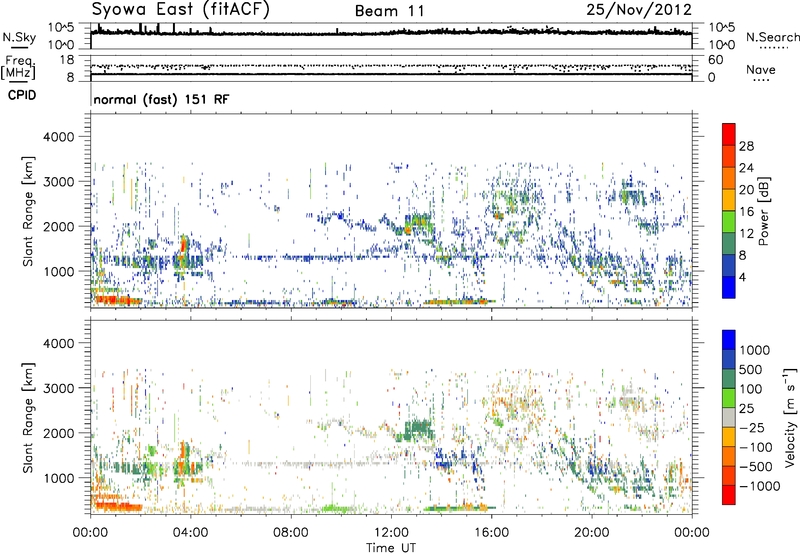The height and width of the screenshot is (554, 800).
Task: Click the '500' label on the velocity color bar
Action: (751, 370)
